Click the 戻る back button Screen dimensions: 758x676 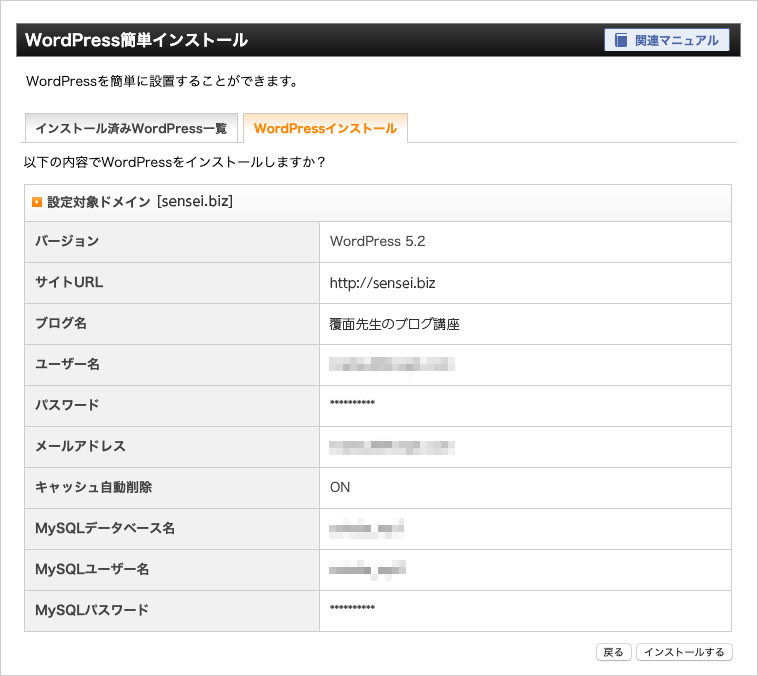tap(613, 652)
